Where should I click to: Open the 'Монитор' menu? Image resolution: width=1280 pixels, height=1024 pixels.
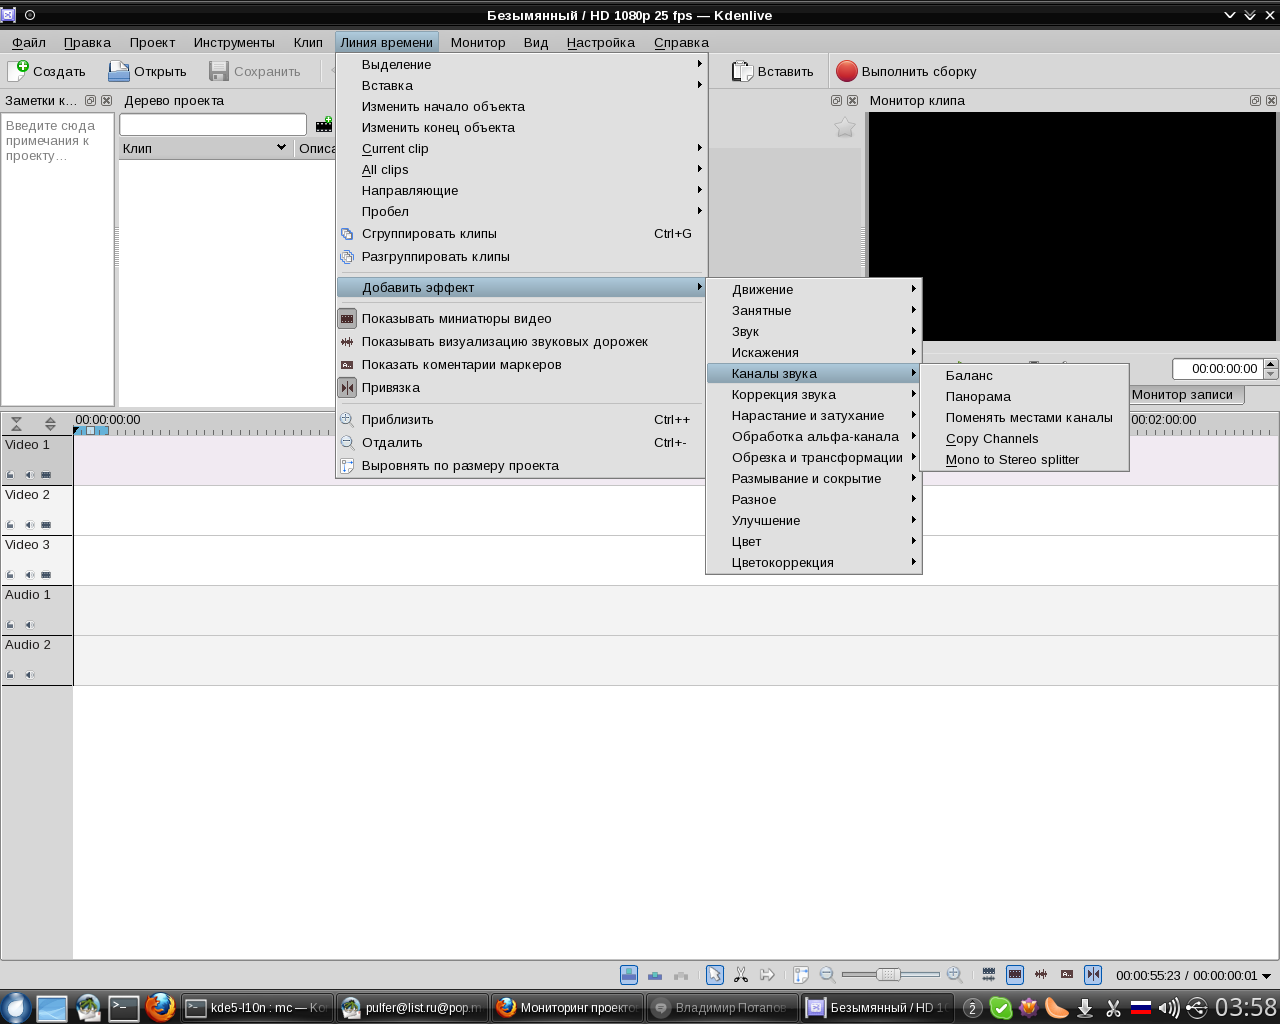478,42
